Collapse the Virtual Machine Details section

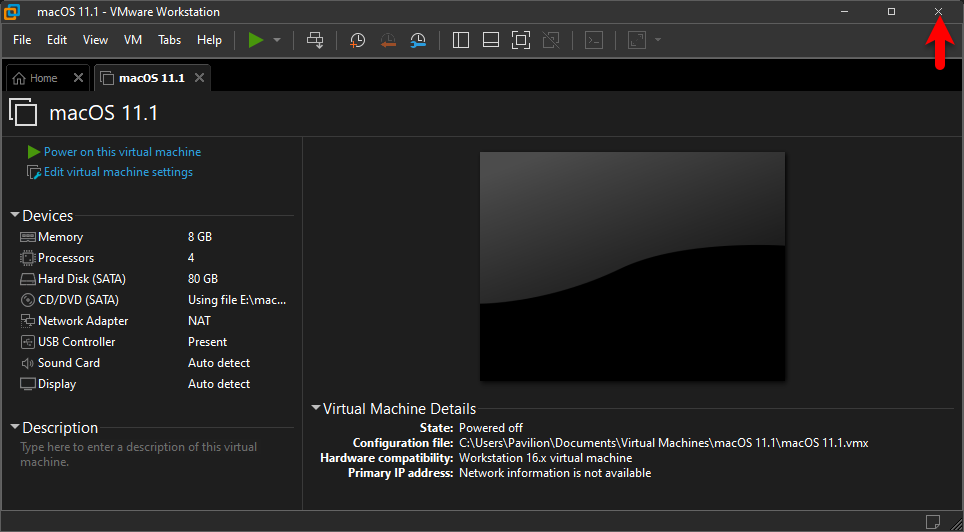click(316, 408)
